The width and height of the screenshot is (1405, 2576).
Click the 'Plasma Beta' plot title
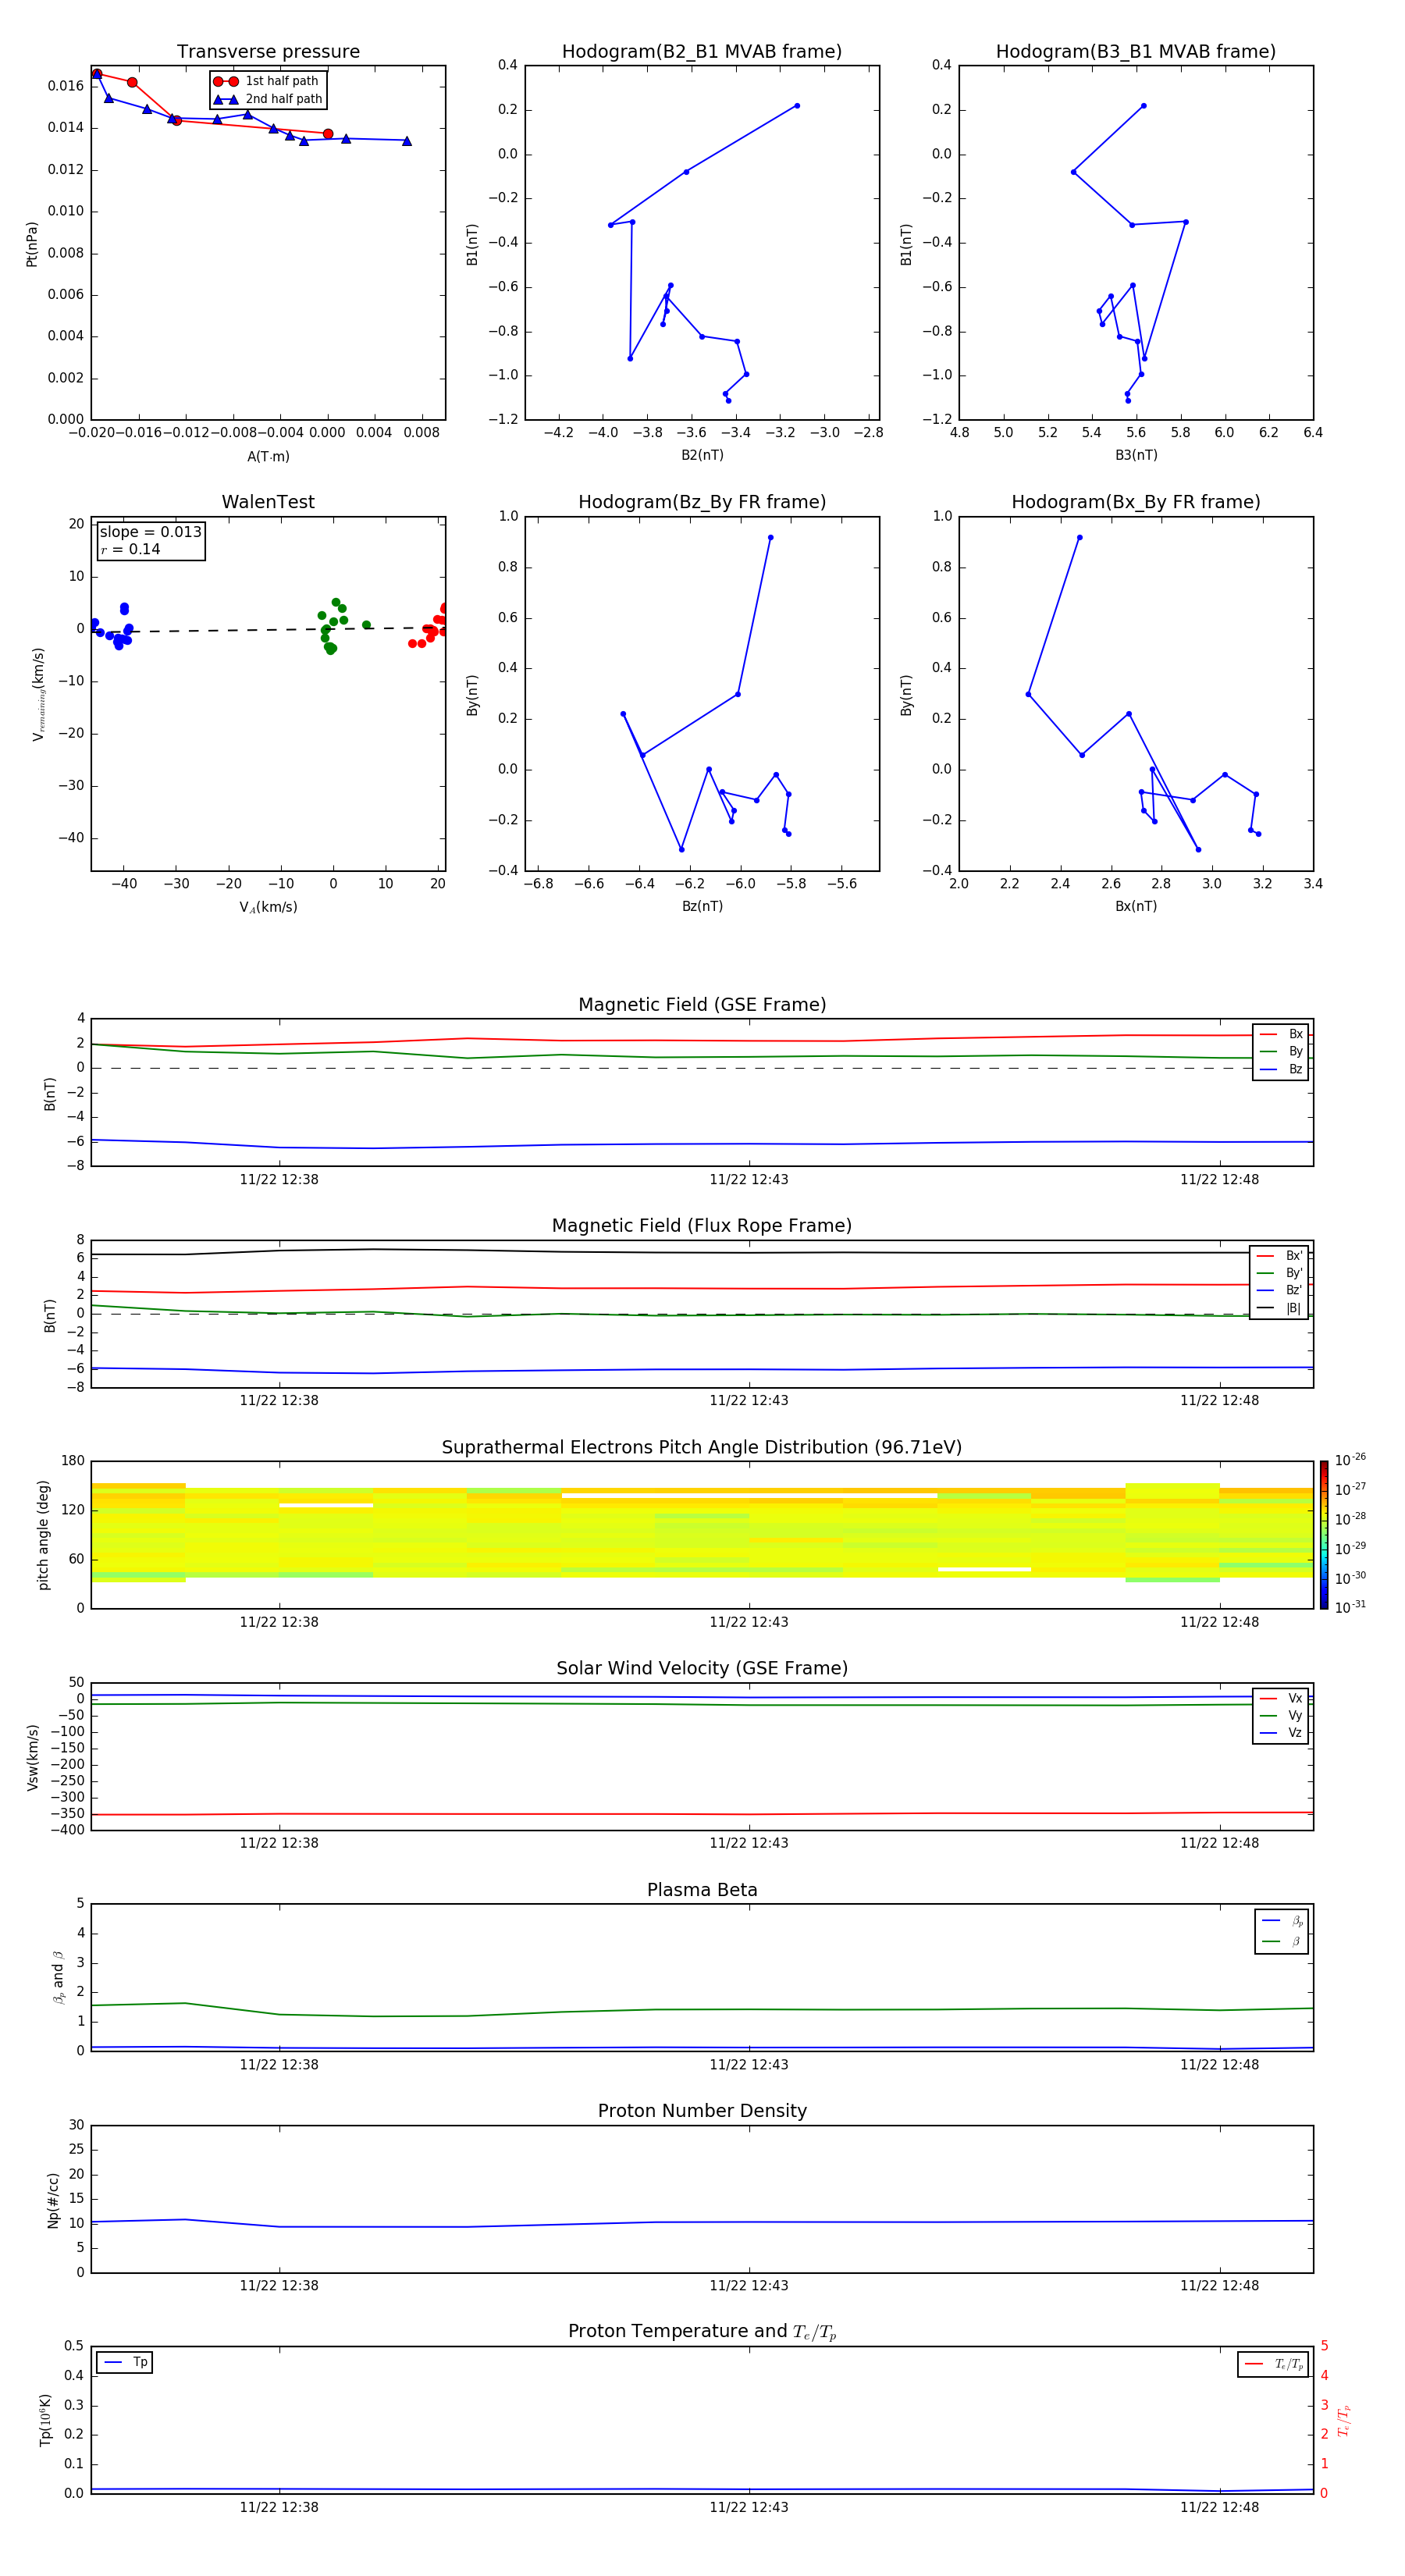click(x=702, y=1890)
